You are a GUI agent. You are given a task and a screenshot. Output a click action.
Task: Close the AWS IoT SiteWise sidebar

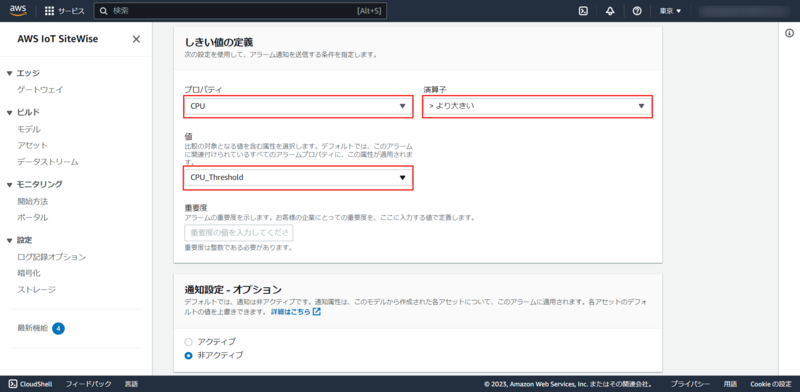pyautogui.click(x=136, y=39)
